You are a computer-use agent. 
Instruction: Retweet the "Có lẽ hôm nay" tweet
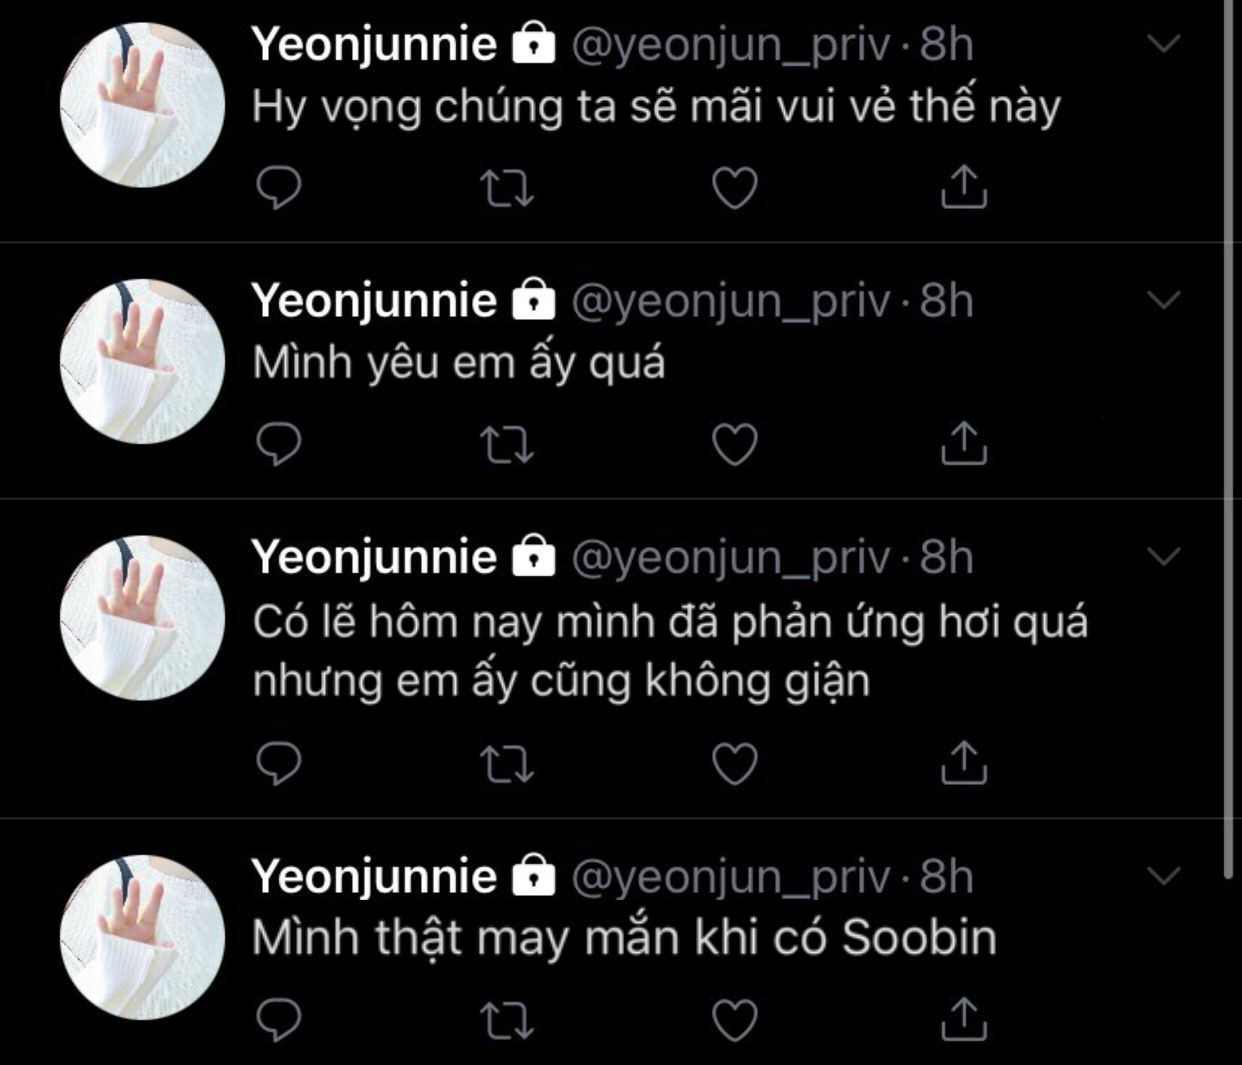tap(507, 764)
